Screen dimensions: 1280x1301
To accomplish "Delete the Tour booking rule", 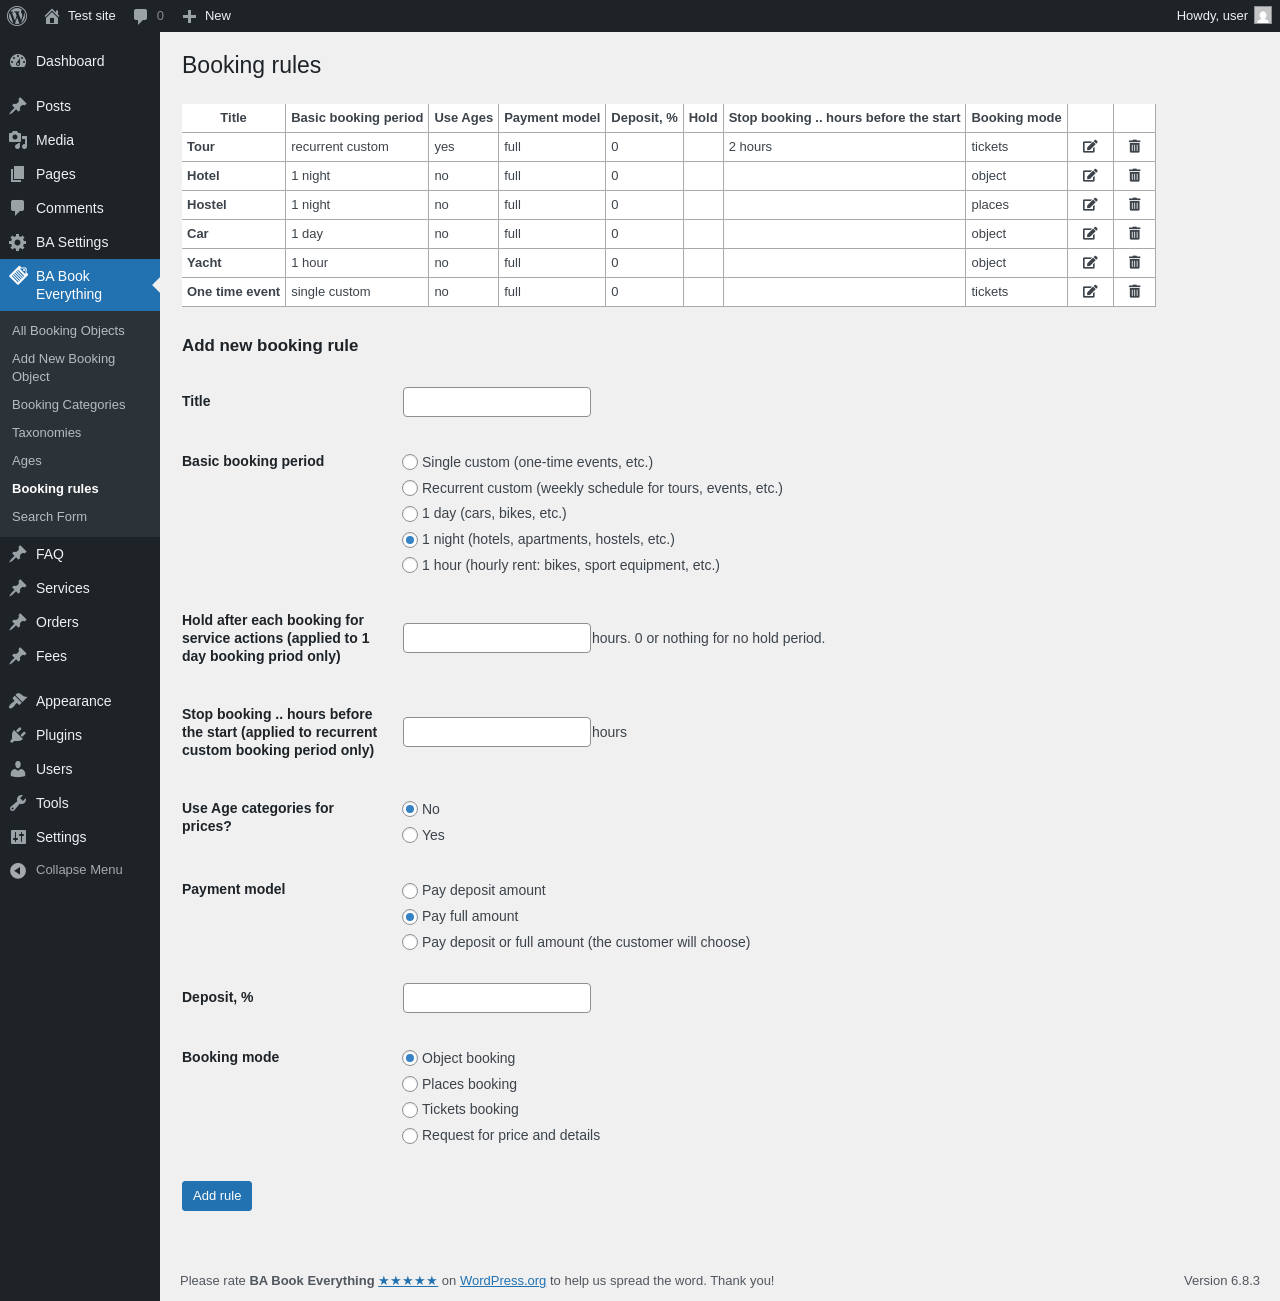I will point(1134,147).
